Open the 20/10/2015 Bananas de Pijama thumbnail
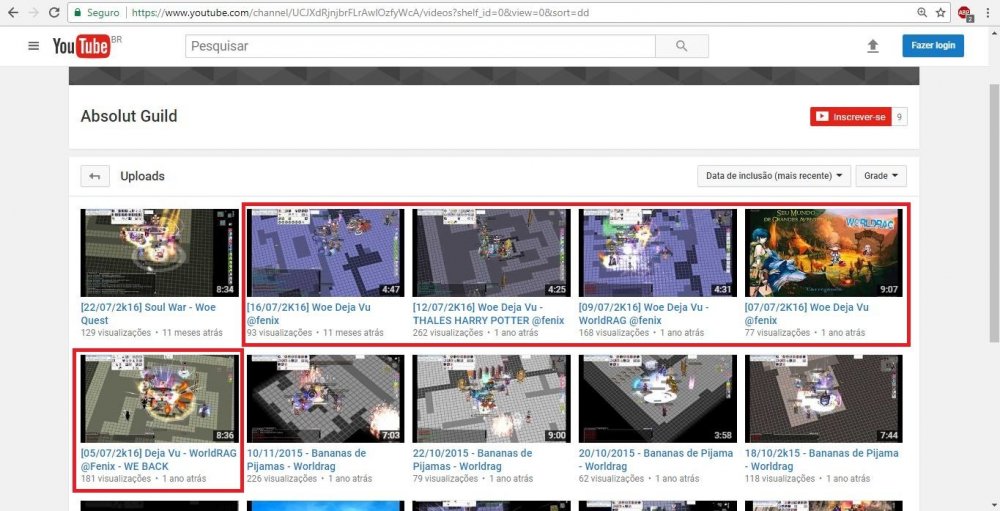This screenshot has height=511, width=1000. [x=658, y=399]
